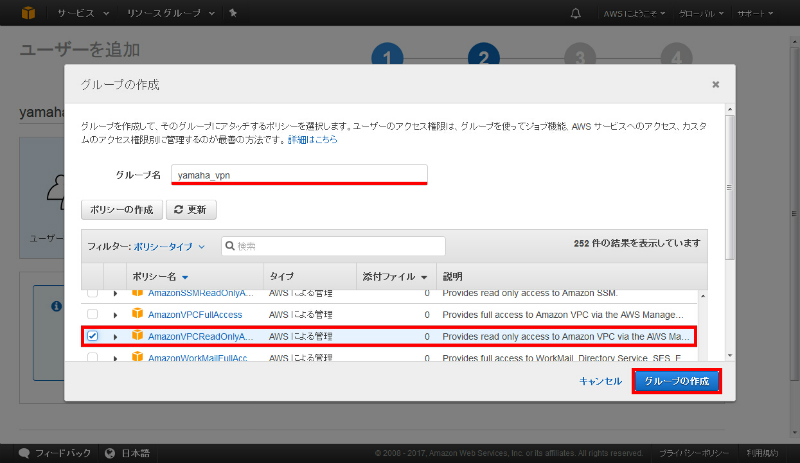Click the グループの作成 blue button
Image resolution: width=800 pixels, height=463 pixels.
click(676, 381)
